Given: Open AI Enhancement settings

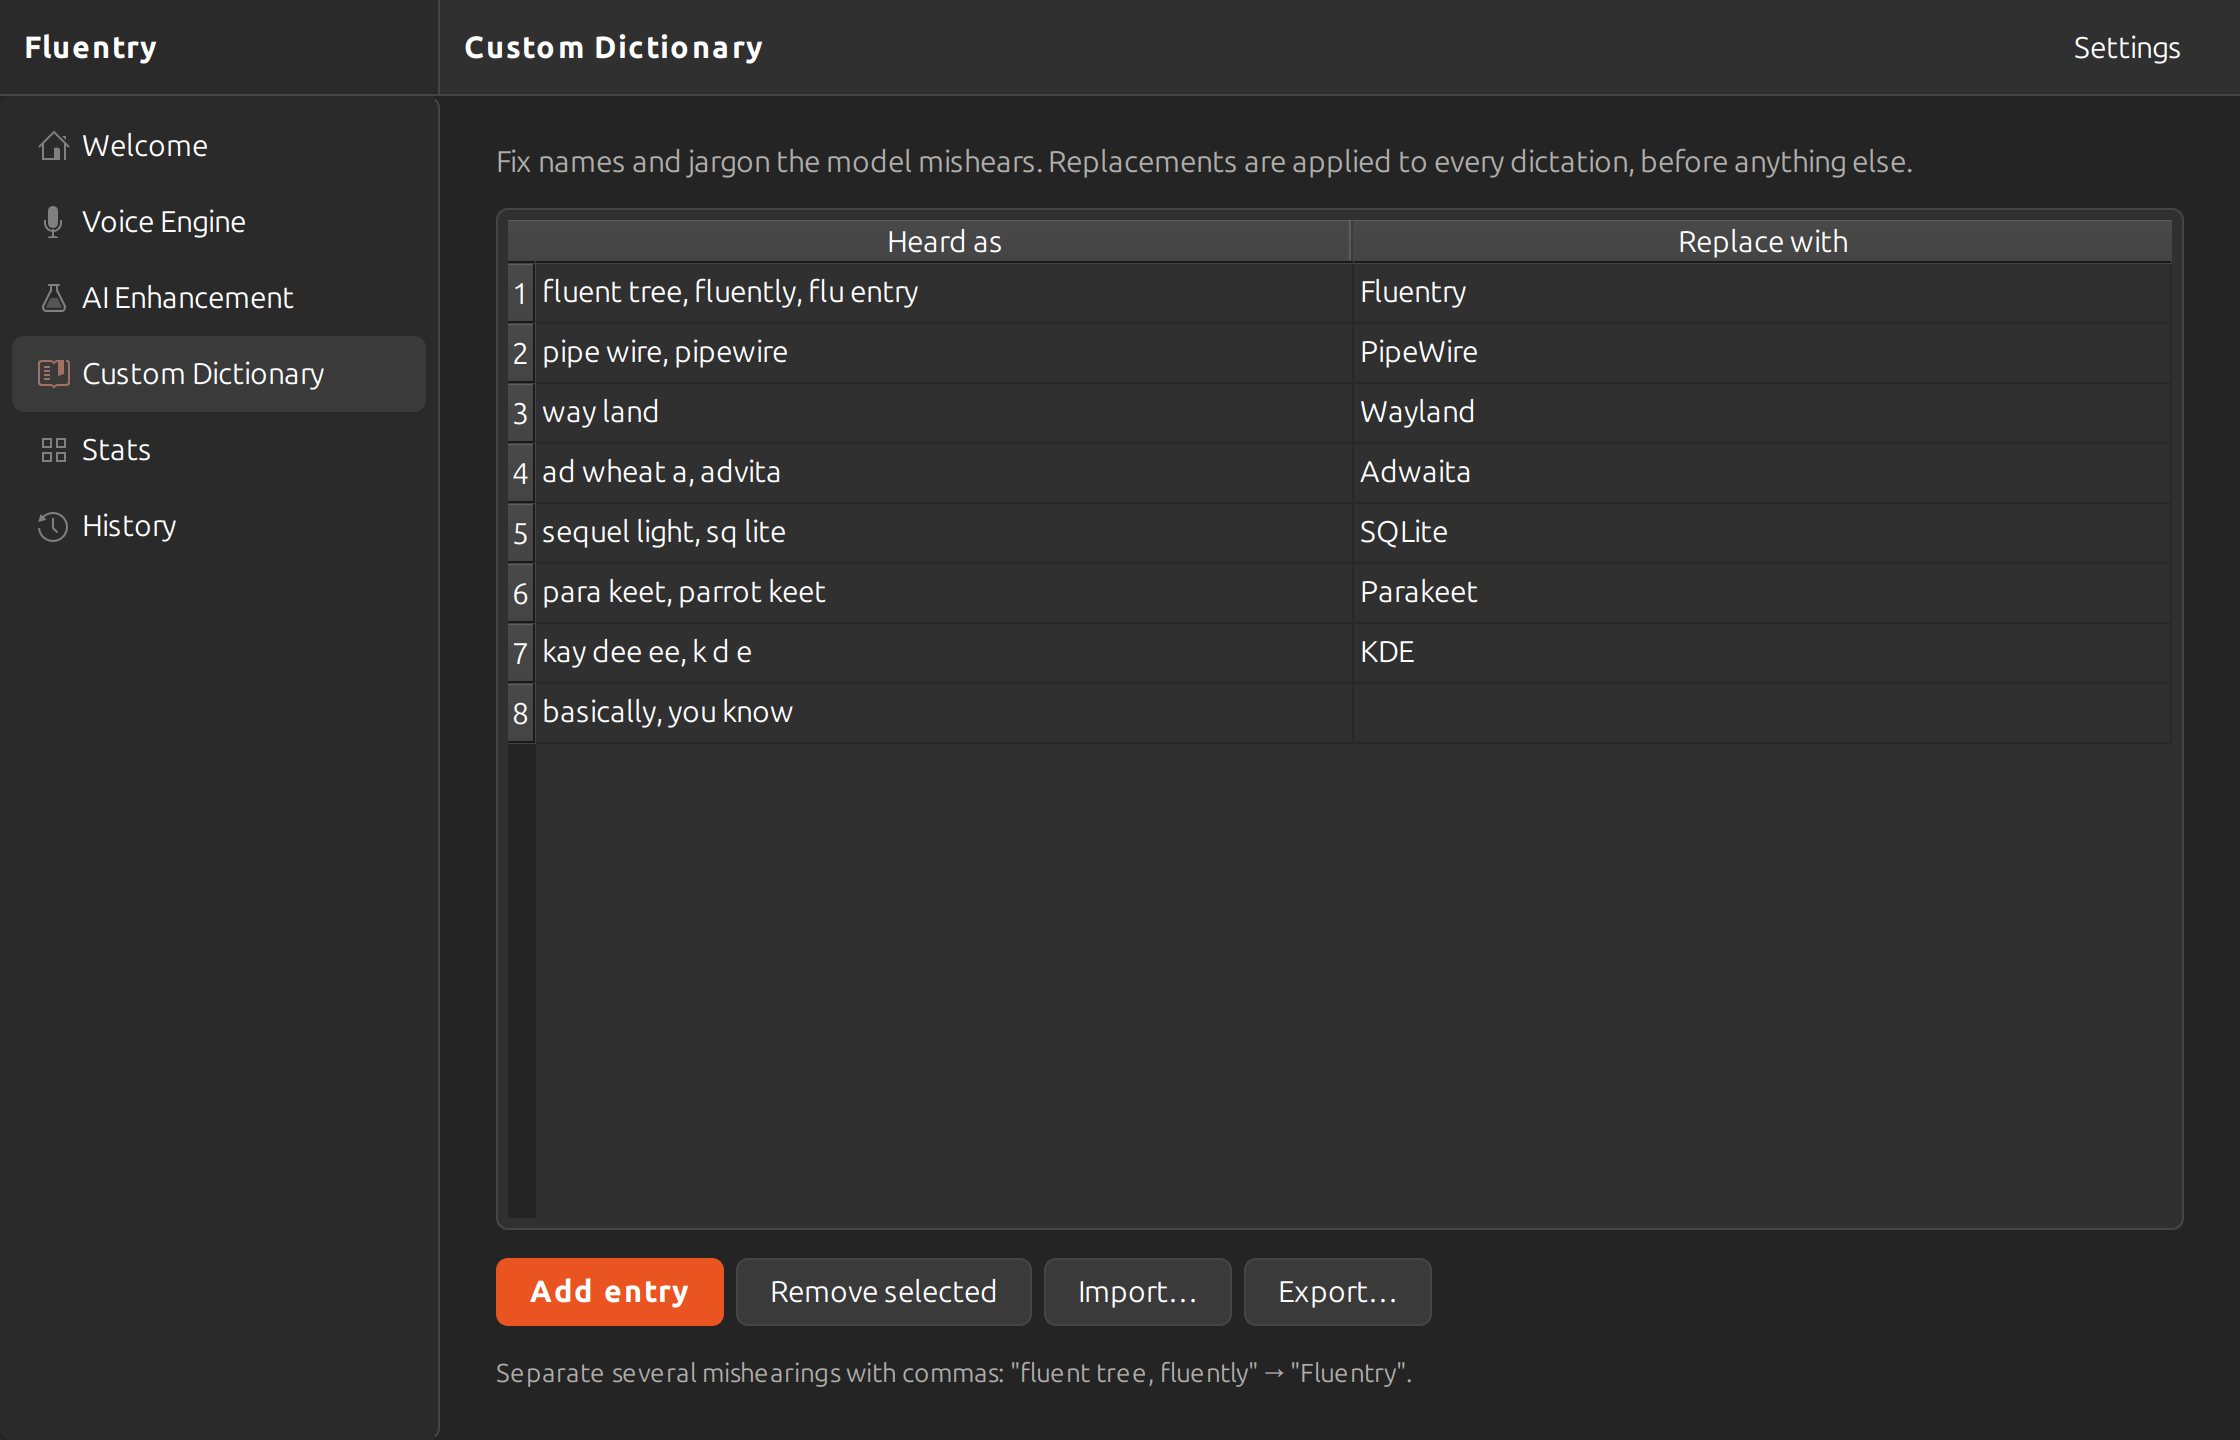Looking at the screenshot, I should click(219, 298).
